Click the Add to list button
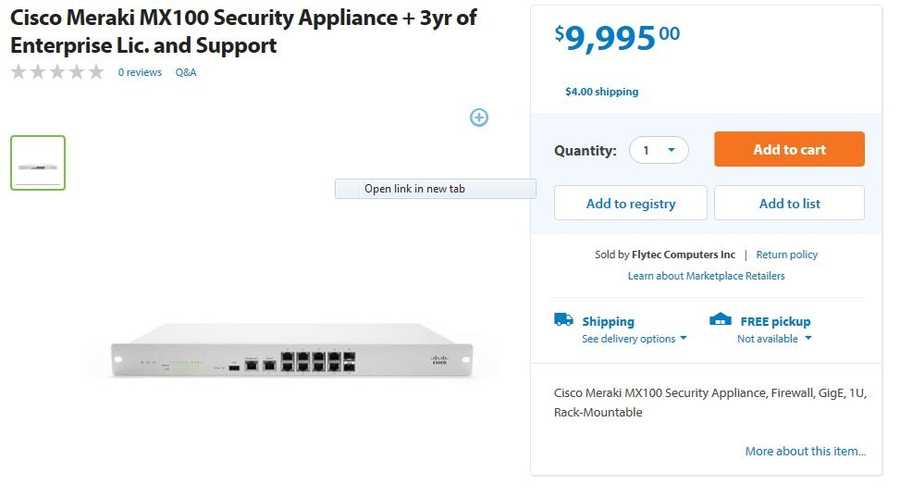Viewport: 900px width, 497px height. [x=789, y=203]
